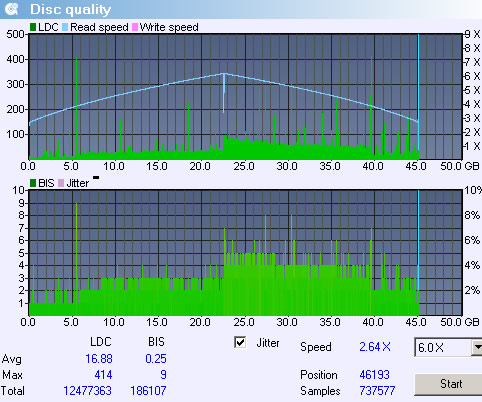Click the Jitter legend swatch

(x=61, y=183)
